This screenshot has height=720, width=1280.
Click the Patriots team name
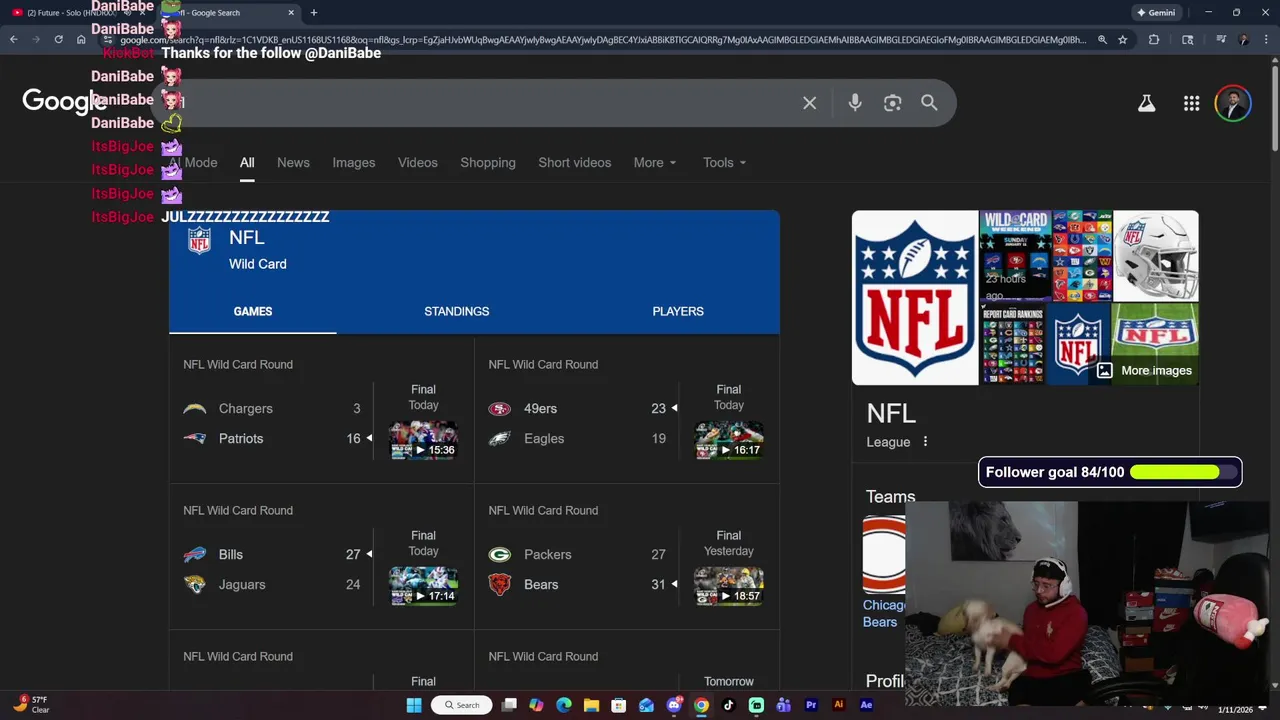pos(241,438)
